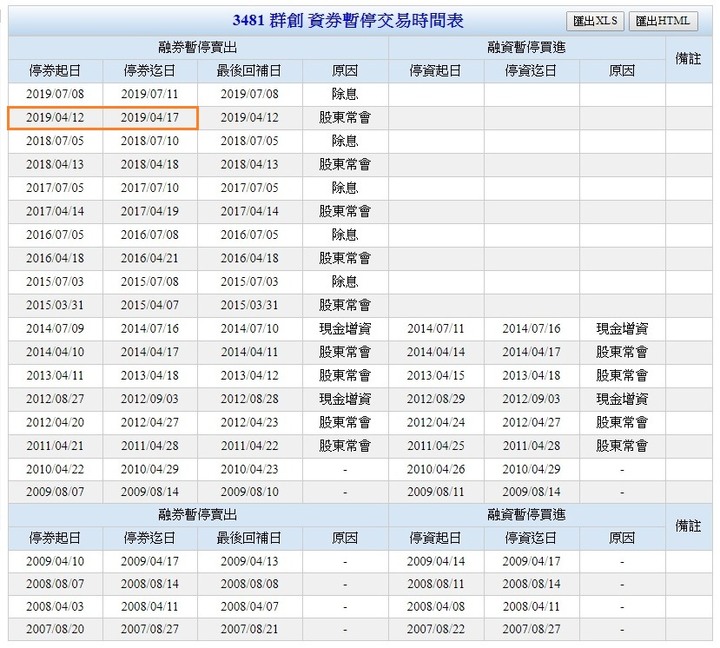Select margin start date 2011/04/25
Image resolution: width=720 pixels, height=648 pixels.
[x=435, y=446]
